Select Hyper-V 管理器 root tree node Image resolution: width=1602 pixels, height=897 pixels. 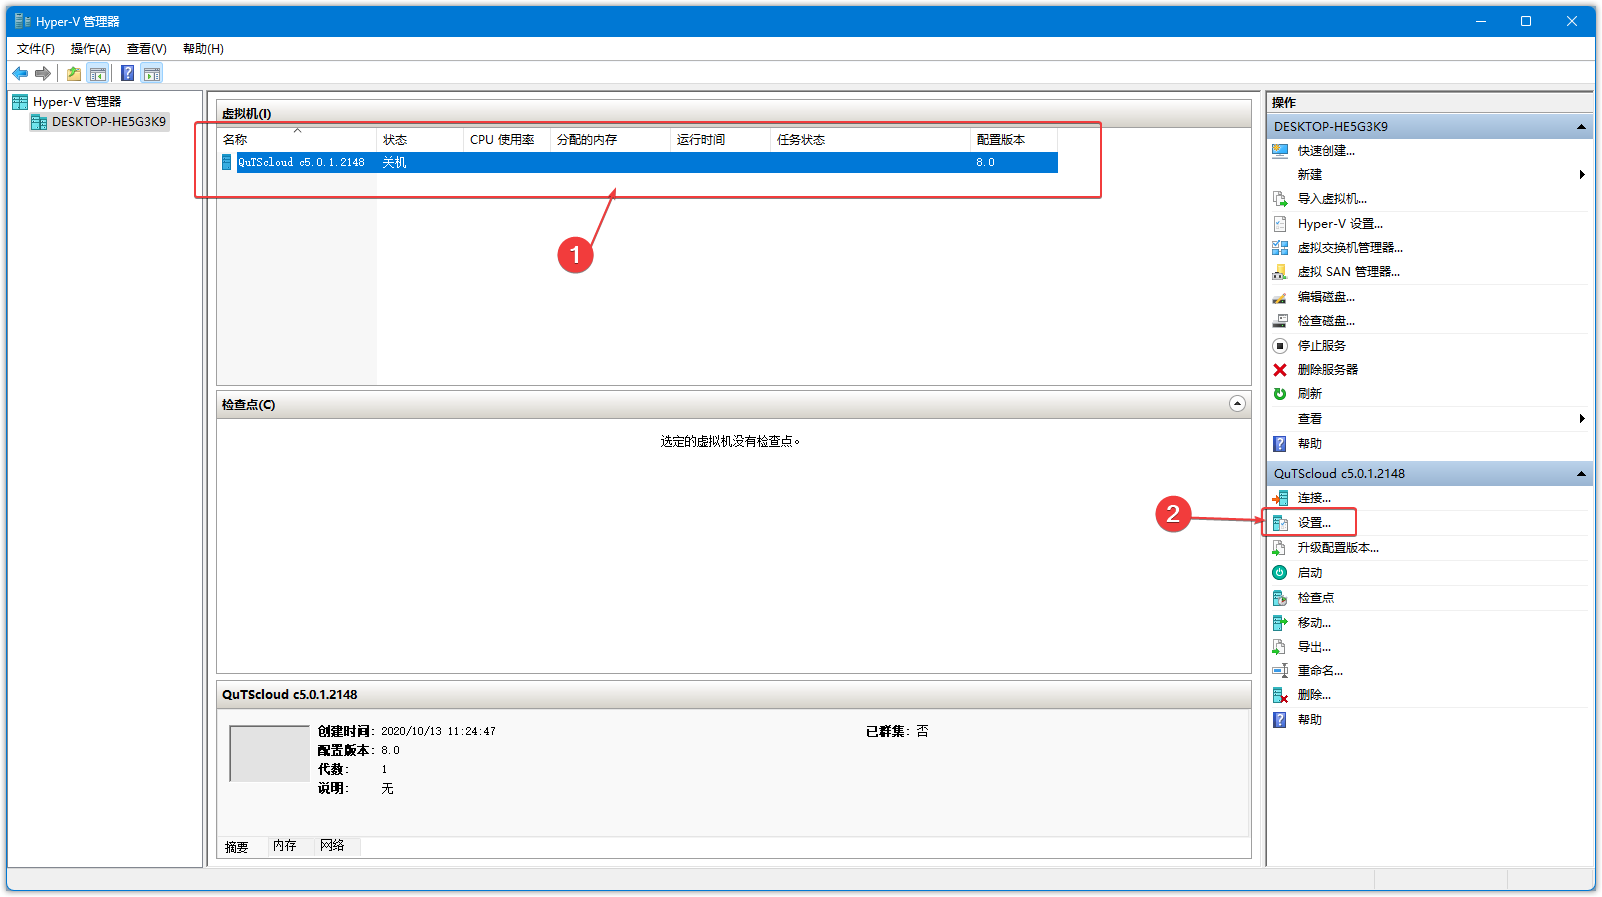(77, 102)
